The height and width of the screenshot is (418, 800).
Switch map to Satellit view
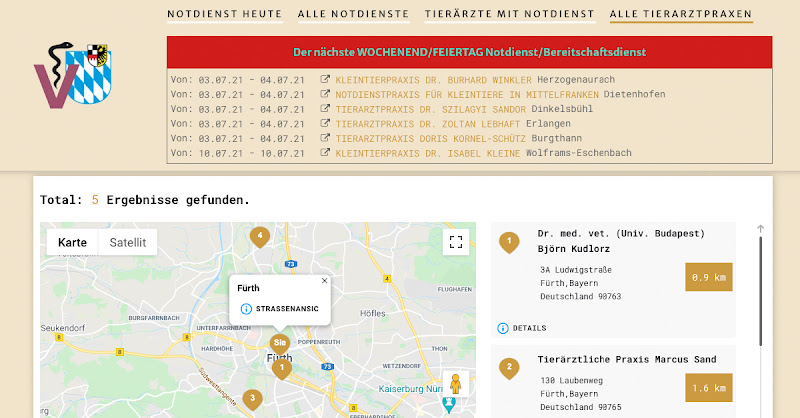tap(128, 242)
